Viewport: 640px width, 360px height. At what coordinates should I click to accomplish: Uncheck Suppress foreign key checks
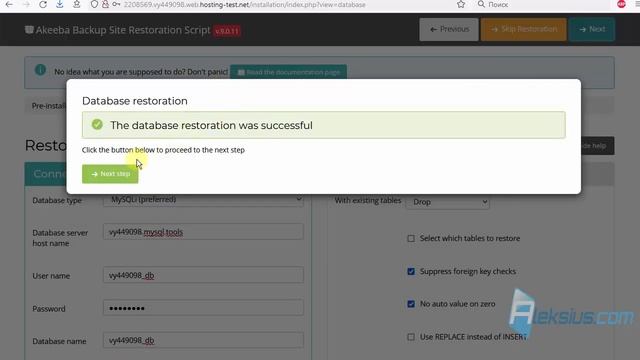411,271
